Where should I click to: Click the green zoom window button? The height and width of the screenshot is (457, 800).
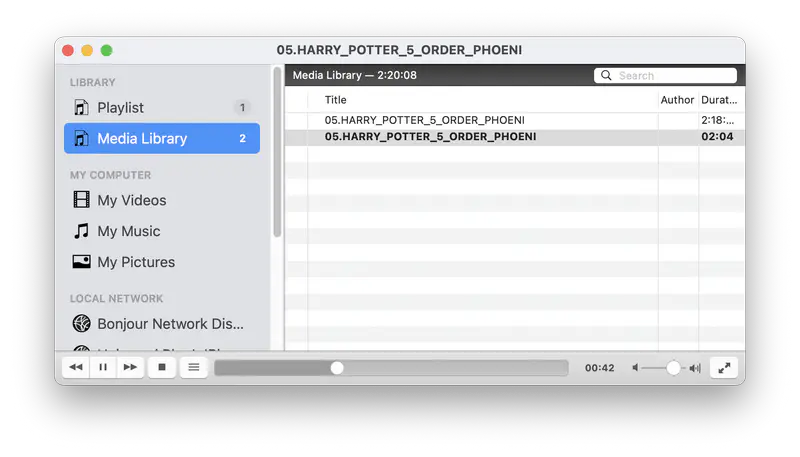(107, 50)
